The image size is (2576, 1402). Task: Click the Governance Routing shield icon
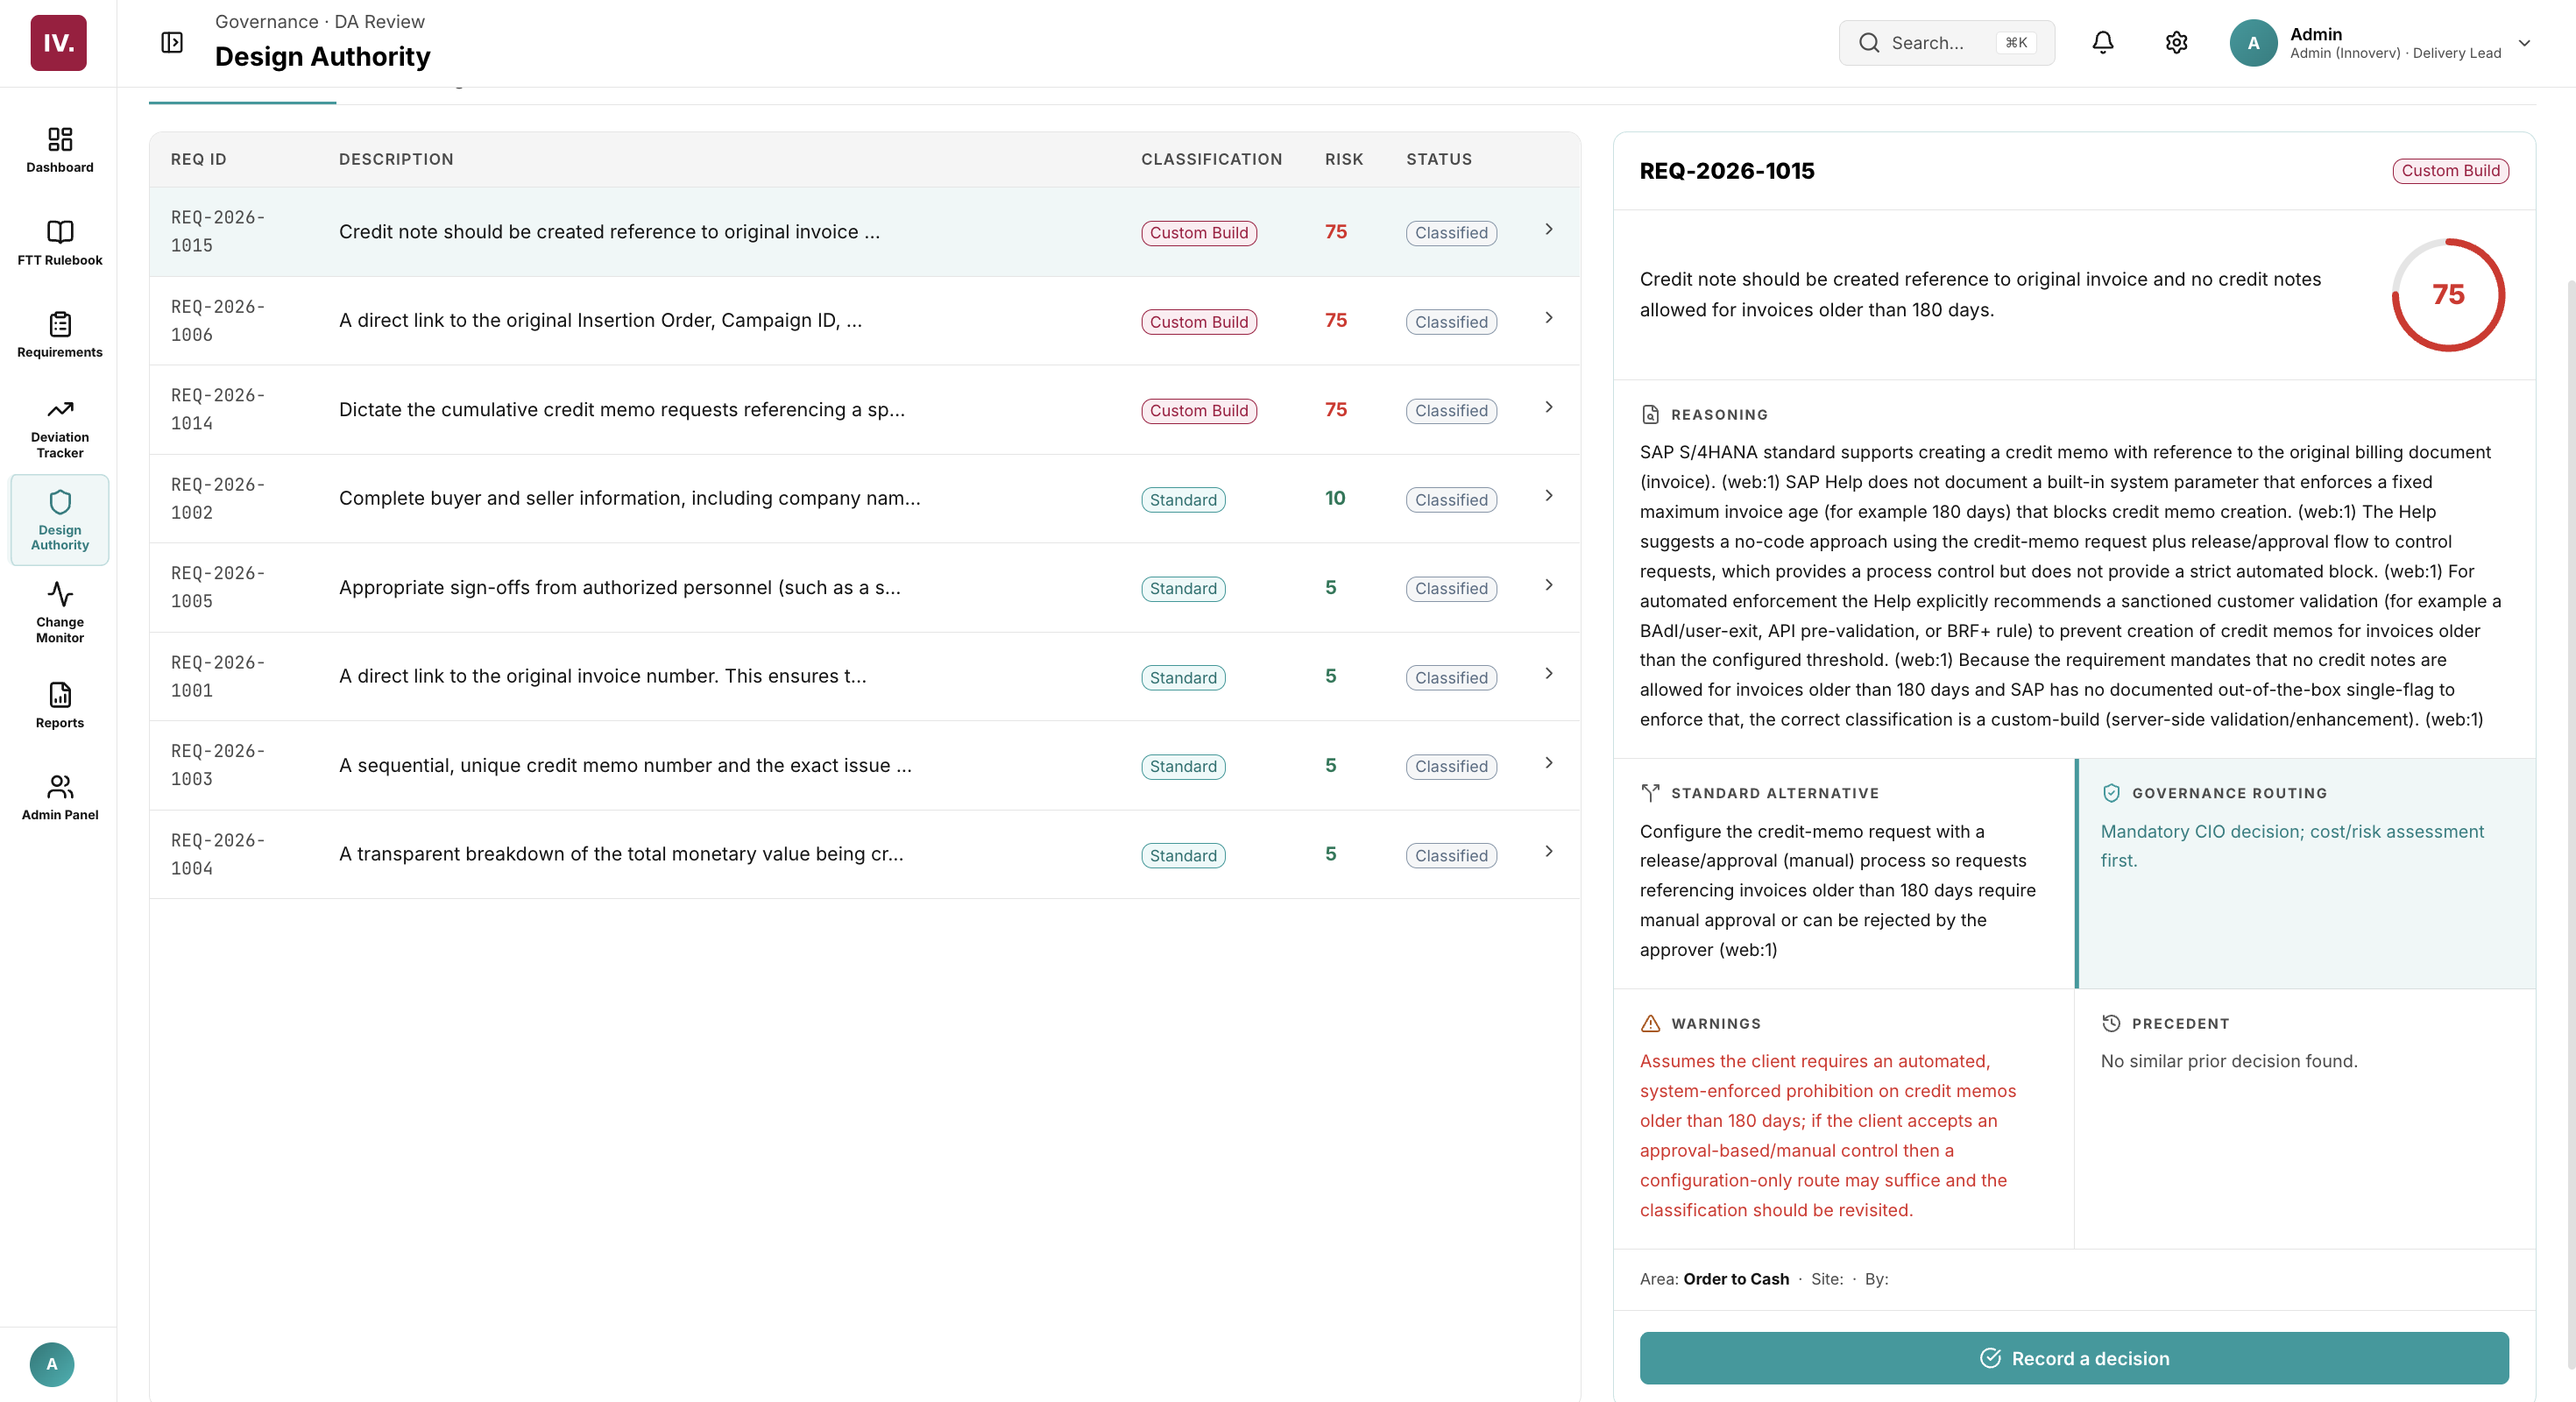[2111, 793]
